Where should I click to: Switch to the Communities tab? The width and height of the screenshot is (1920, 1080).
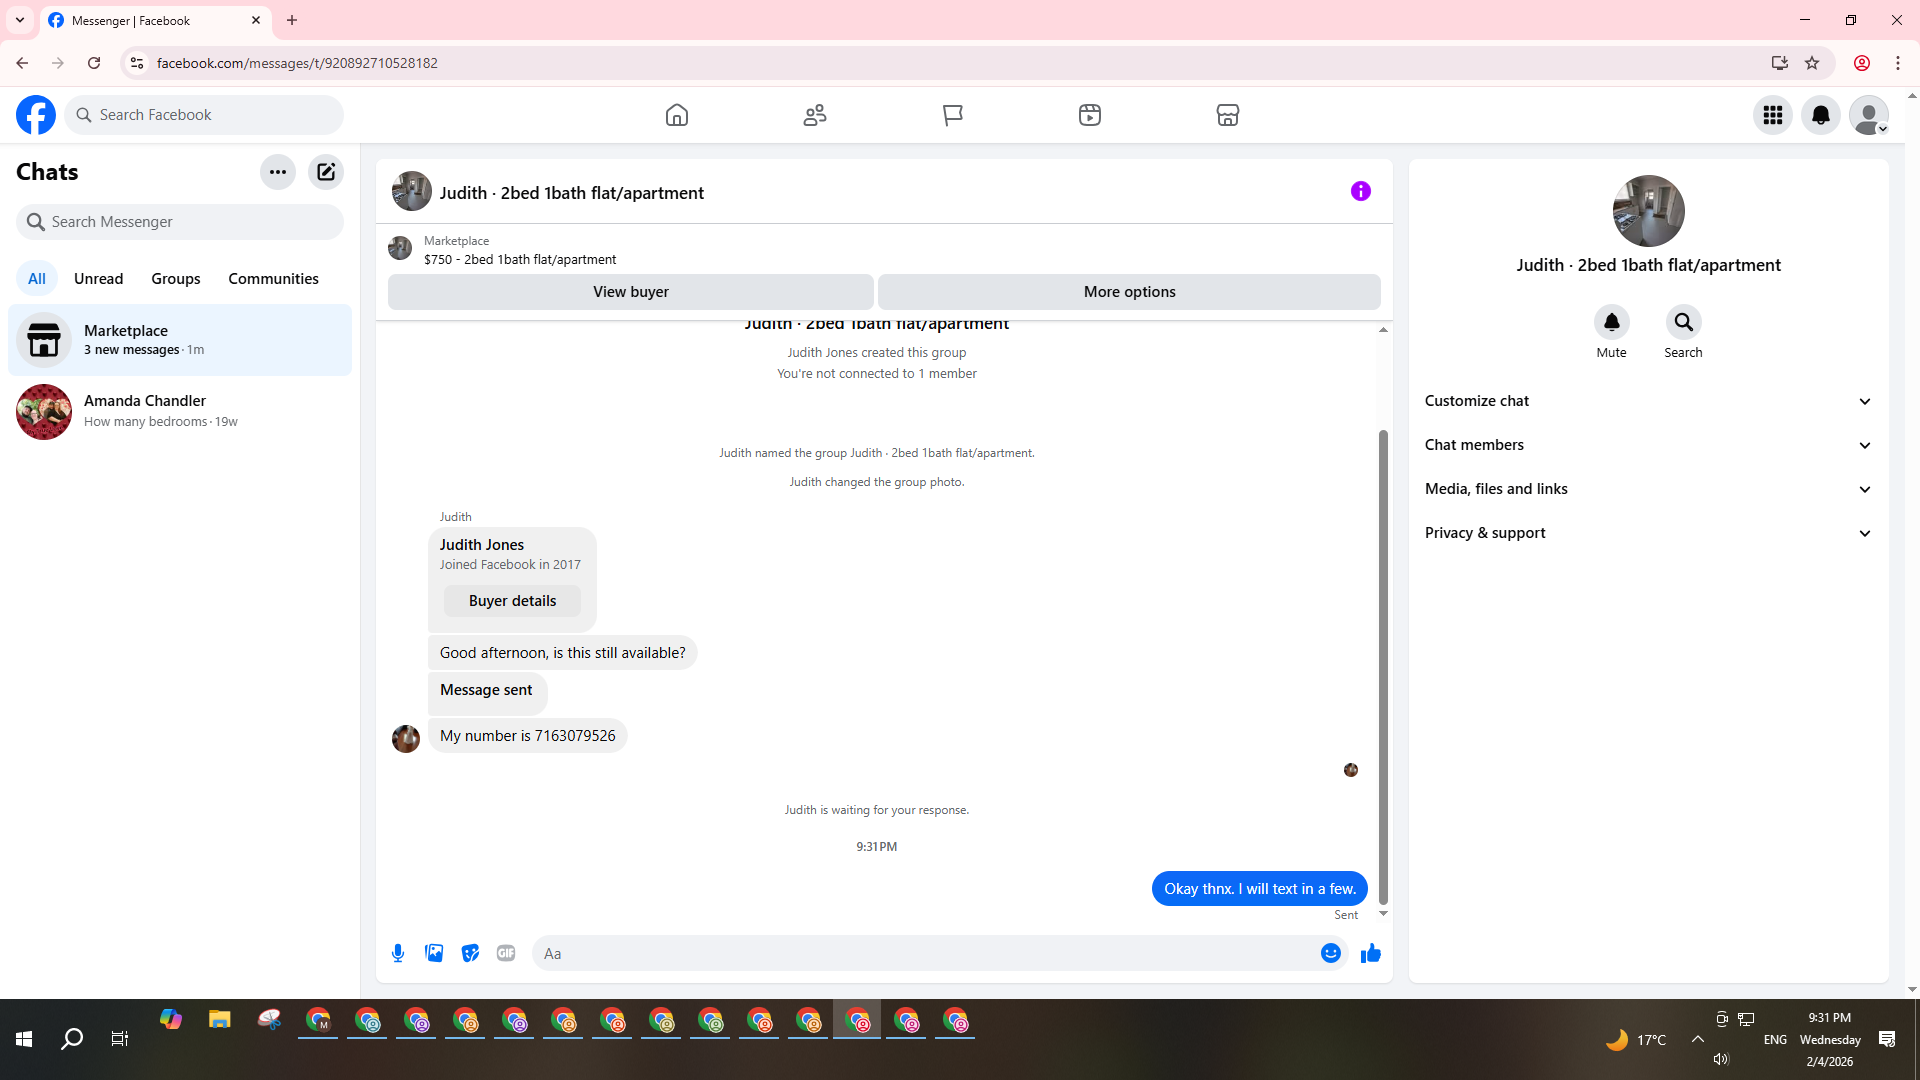pos(273,279)
